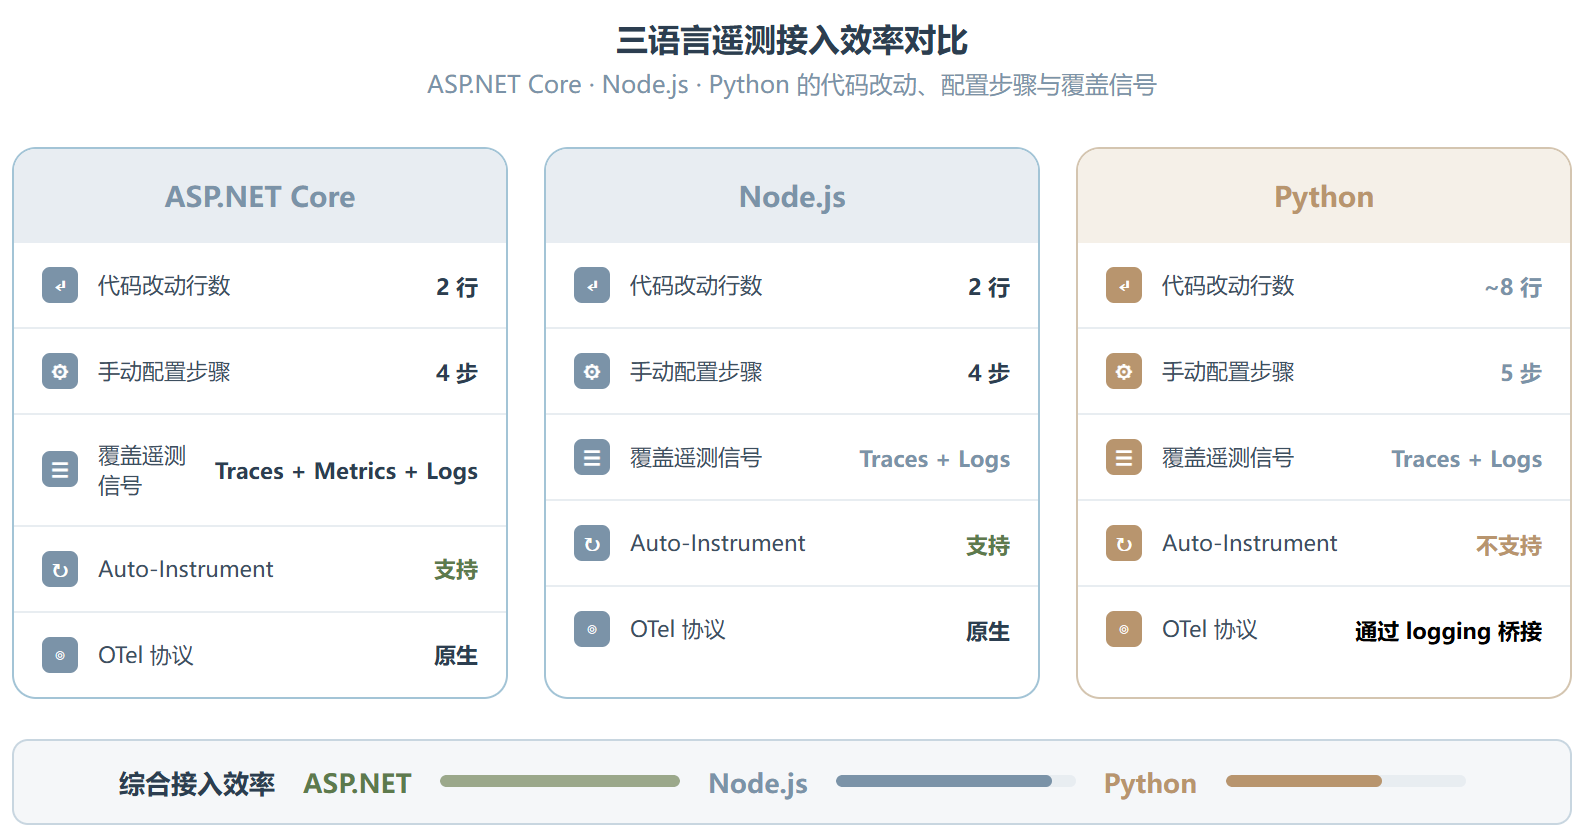The width and height of the screenshot is (1584, 838).
Task: Click the Node.js label in the bottom bar
Action: (x=758, y=783)
